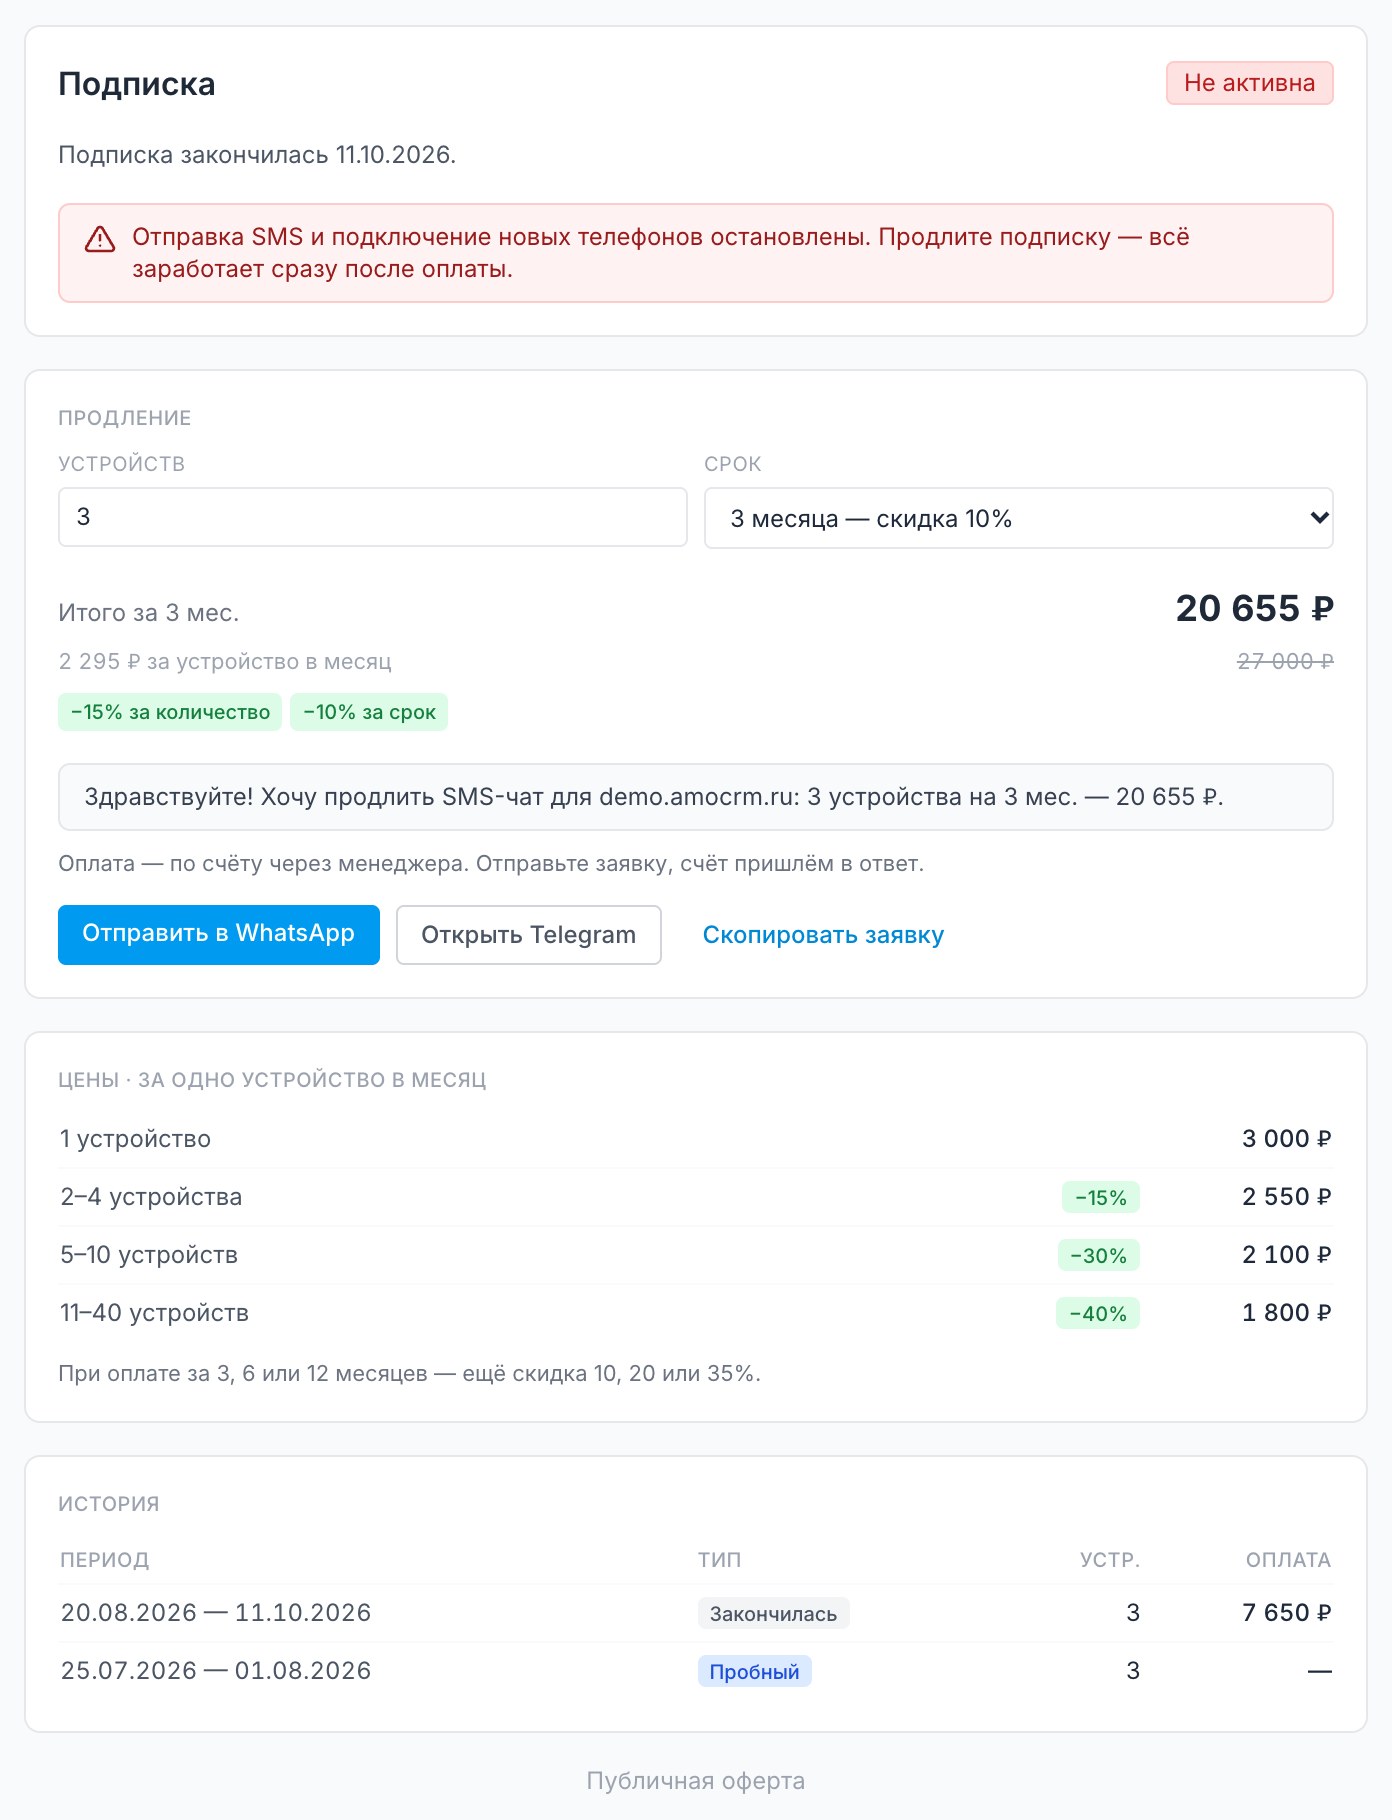Select history period 20.08.2026 — 11.10.2026
This screenshot has width=1392, height=1820.
click(x=216, y=1613)
